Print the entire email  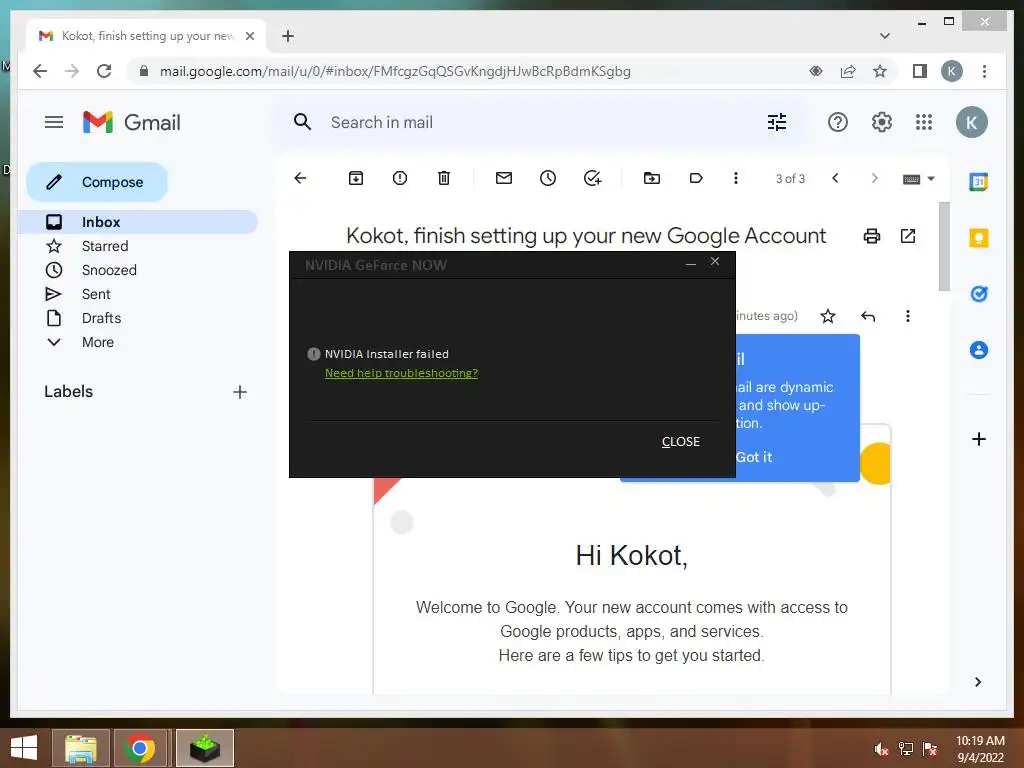[x=872, y=236]
